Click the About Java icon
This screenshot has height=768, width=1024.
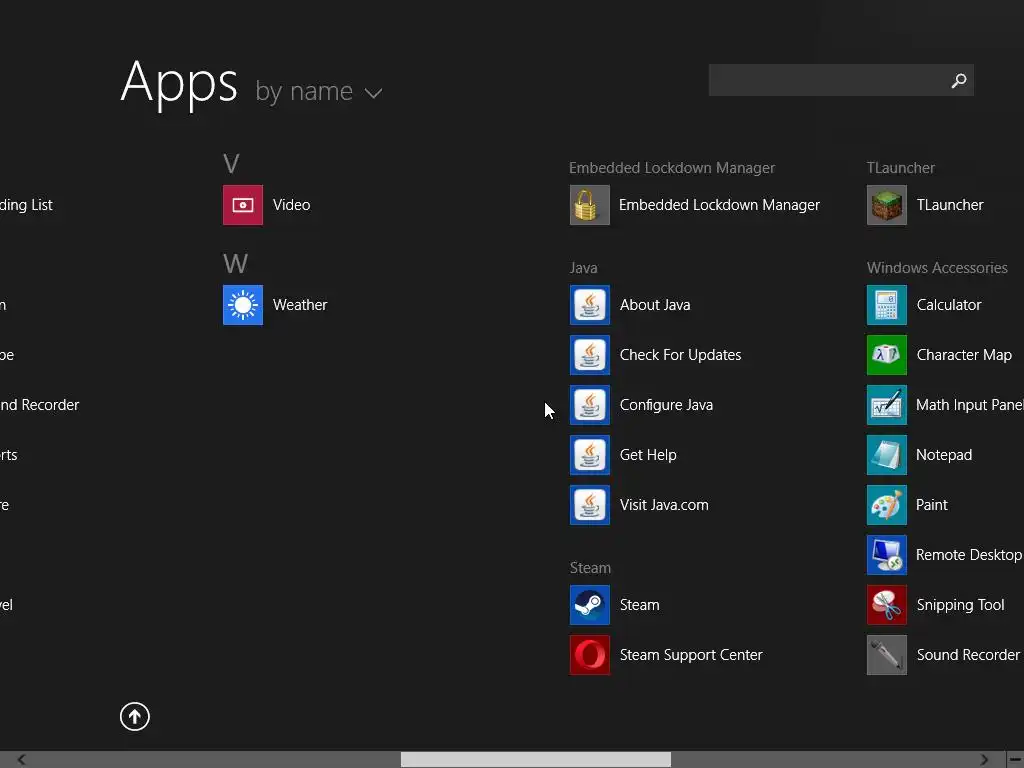[x=590, y=305]
